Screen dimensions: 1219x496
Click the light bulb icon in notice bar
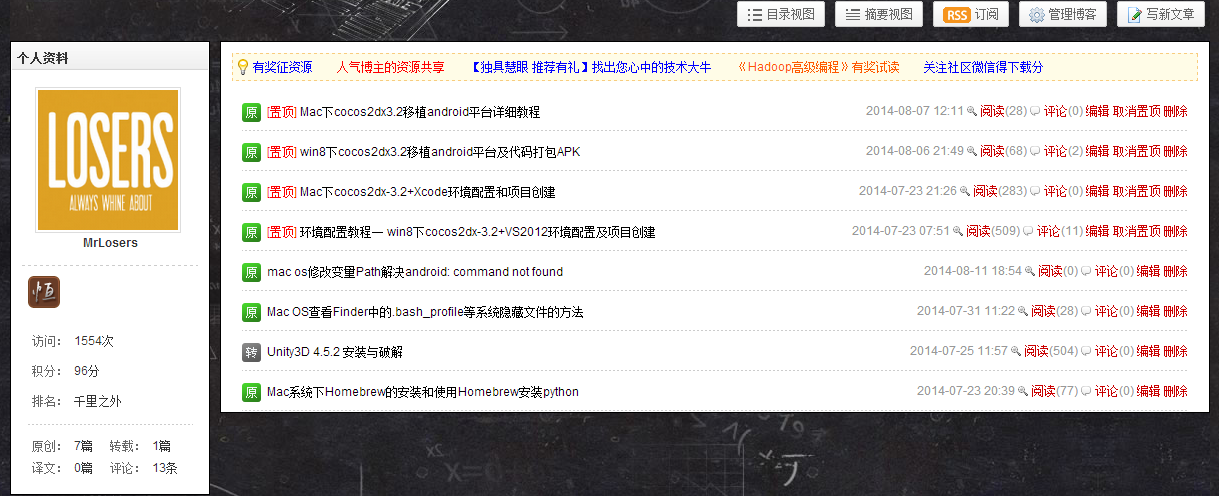tap(242, 67)
